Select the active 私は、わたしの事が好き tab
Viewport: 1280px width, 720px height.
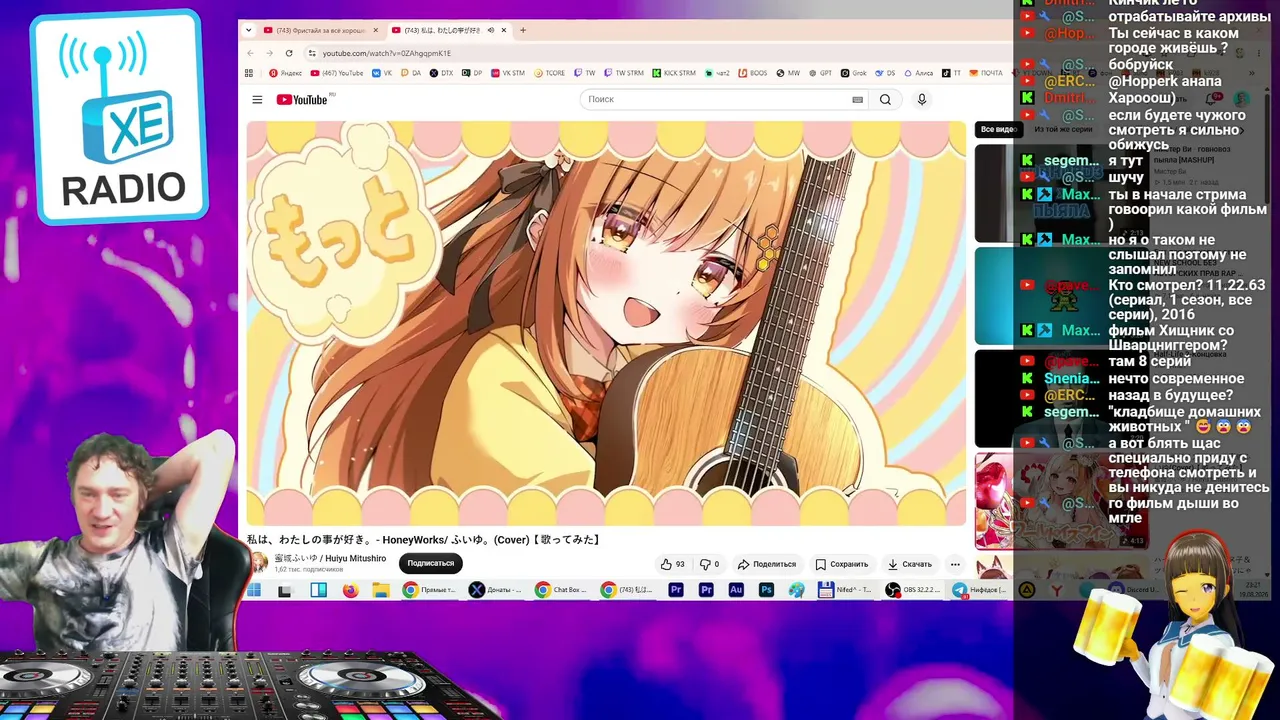(449, 30)
